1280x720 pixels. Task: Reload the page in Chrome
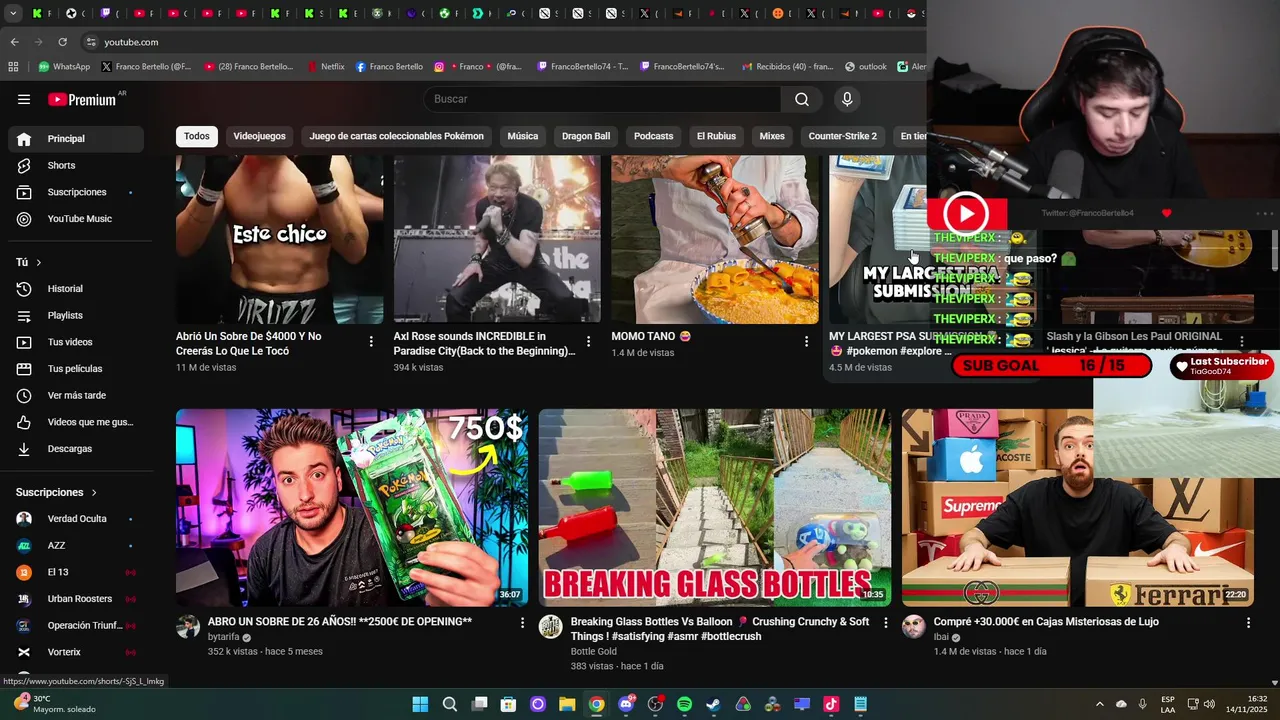click(62, 42)
